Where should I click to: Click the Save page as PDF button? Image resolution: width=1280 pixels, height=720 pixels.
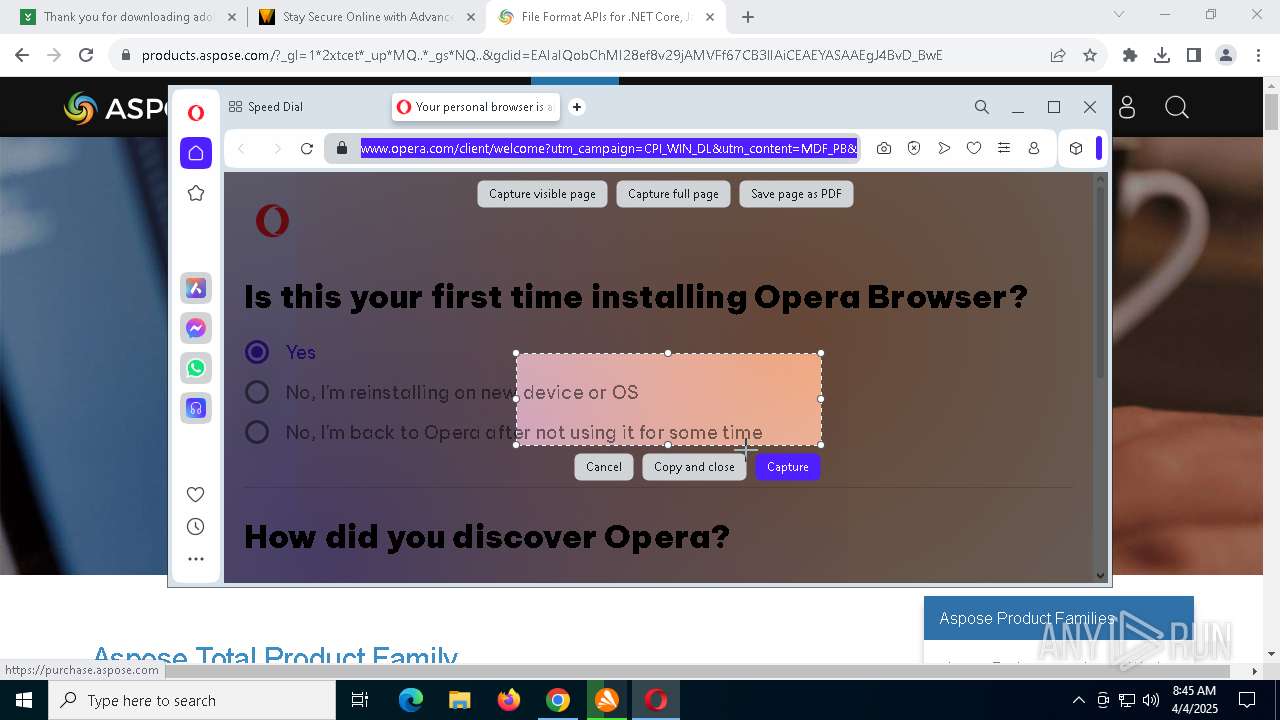pyautogui.click(x=796, y=194)
